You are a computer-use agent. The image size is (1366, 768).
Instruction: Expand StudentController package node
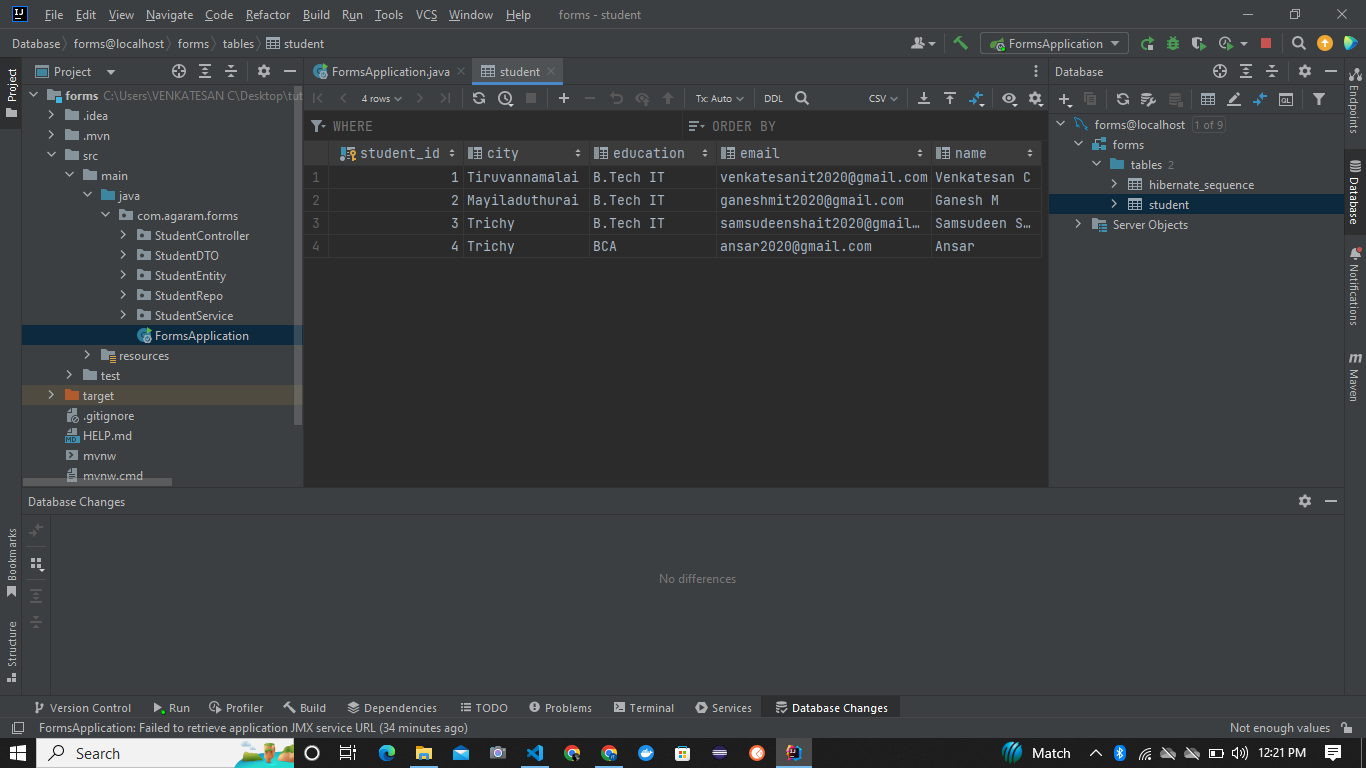[x=123, y=235]
